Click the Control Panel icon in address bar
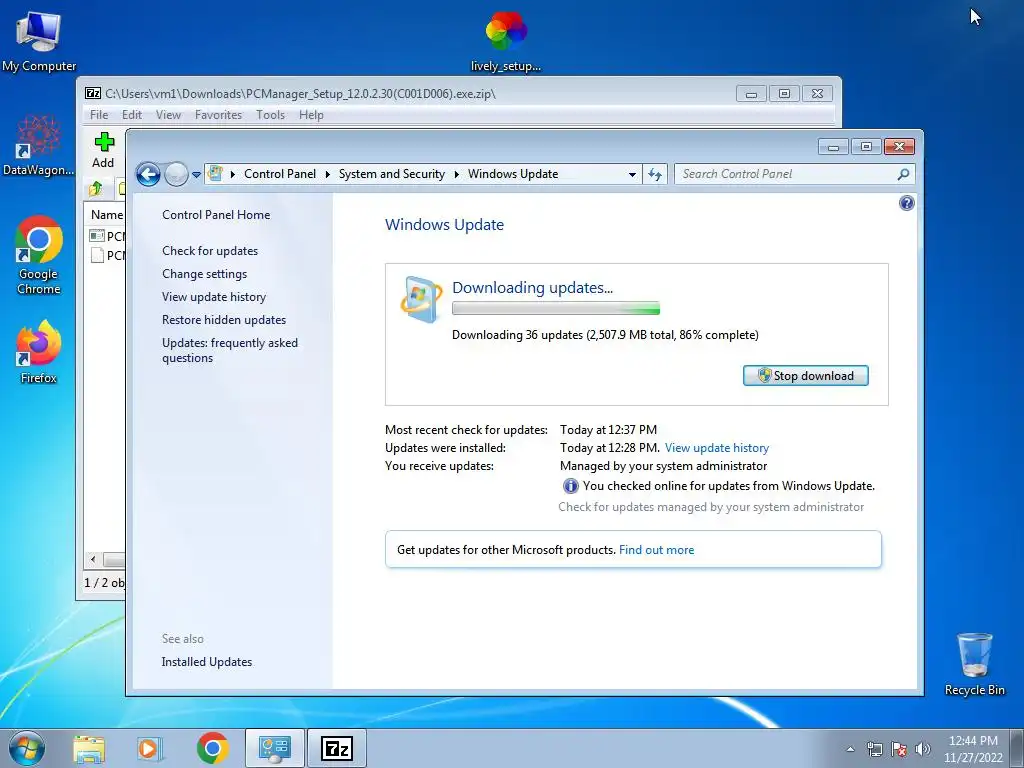Viewport: 1024px width, 768px height. [x=215, y=174]
